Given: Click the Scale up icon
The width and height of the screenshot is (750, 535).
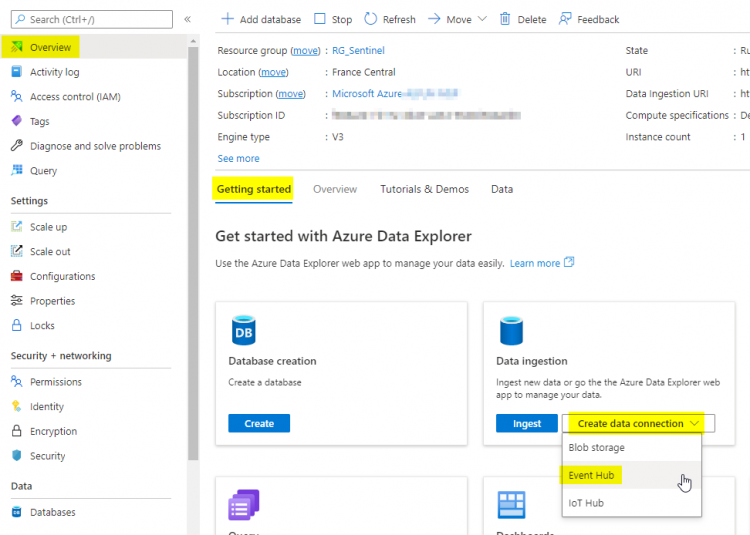Looking at the screenshot, I should point(17,227).
